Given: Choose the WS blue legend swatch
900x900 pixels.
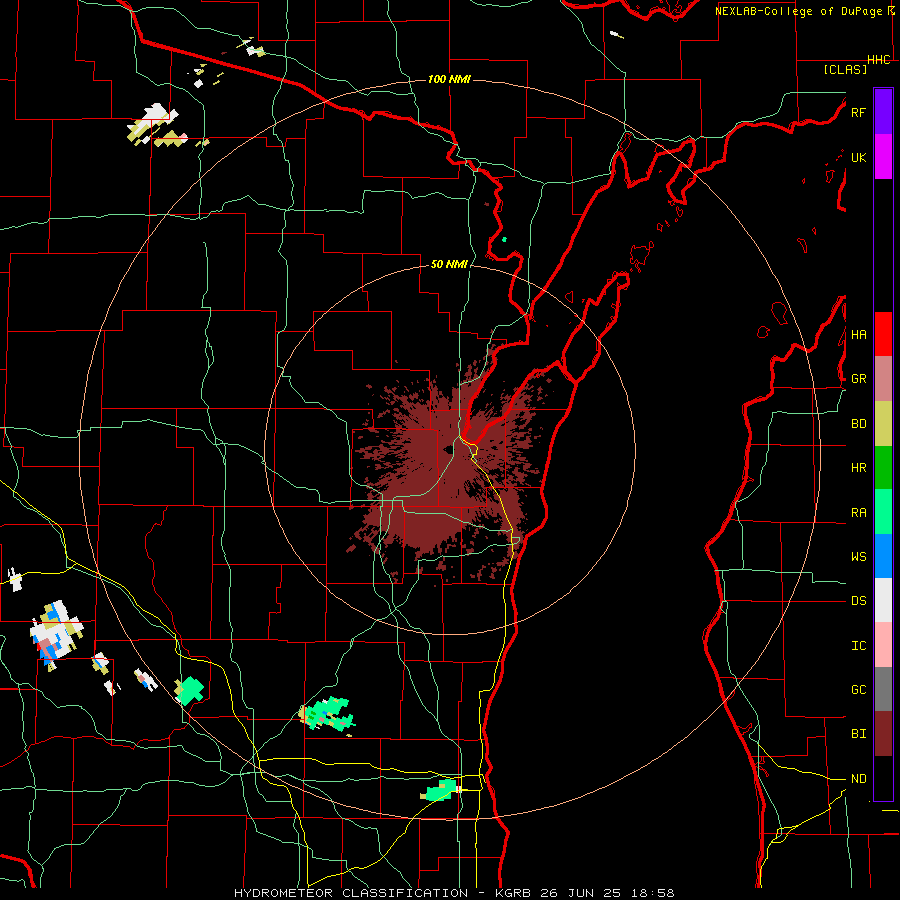Looking at the screenshot, I should (x=883, y=556).
